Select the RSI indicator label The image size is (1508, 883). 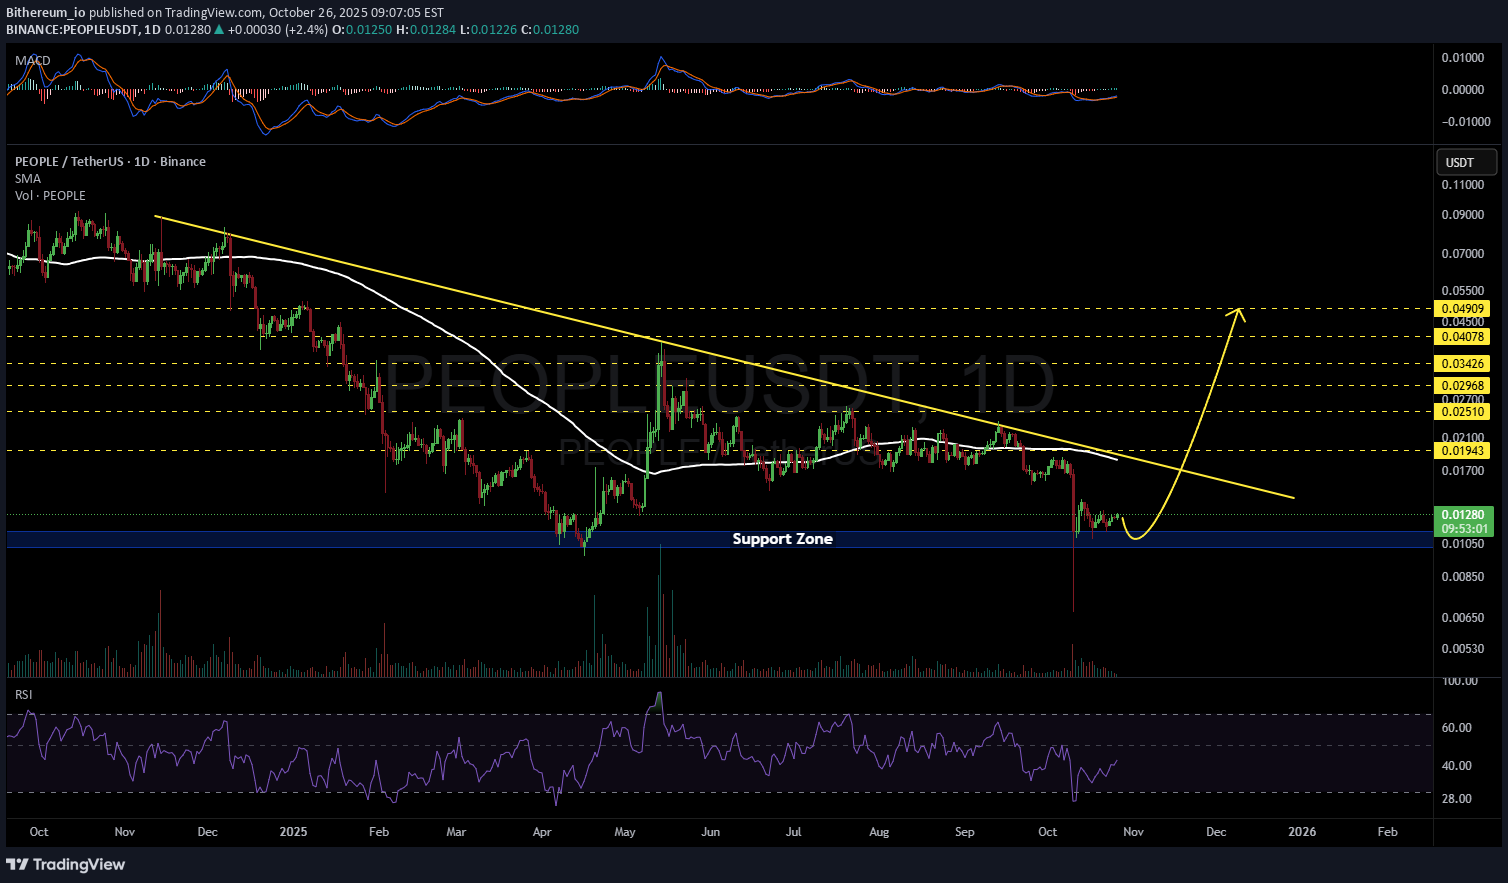pyautogui.click(x=23, y=694)
